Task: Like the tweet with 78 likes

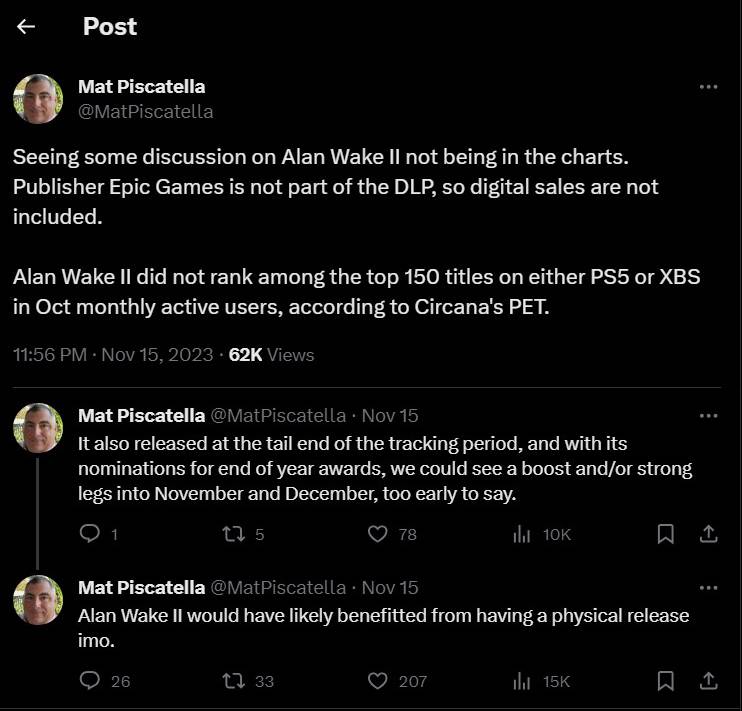Action: tap(378, 535)
